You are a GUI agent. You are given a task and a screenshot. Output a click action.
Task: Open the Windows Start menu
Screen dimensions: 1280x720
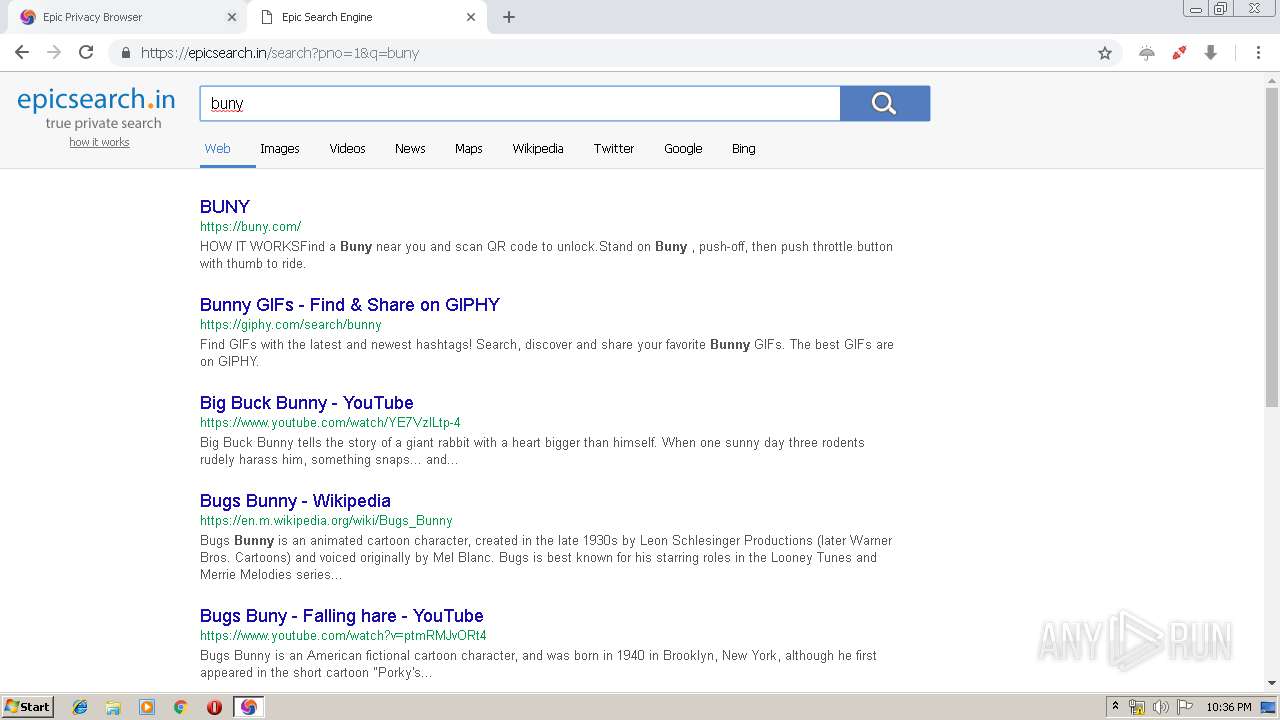tap(27, 707)
